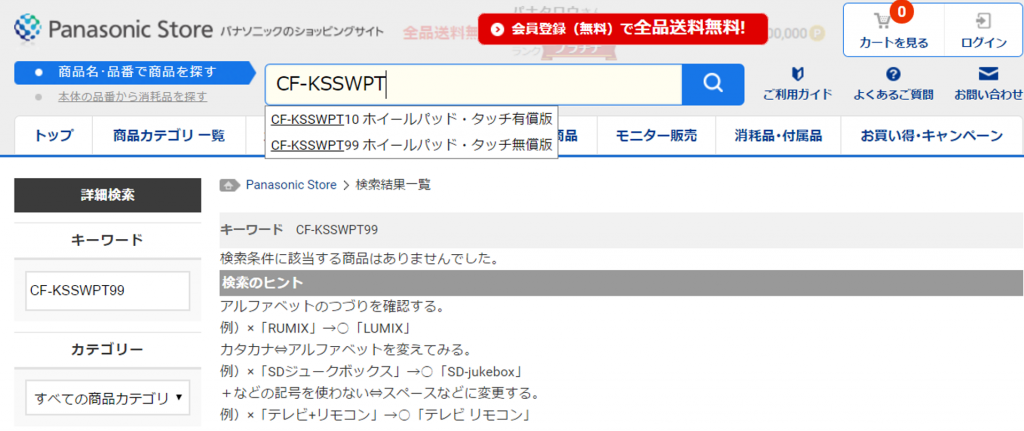The image size is (1024, 431).
Task: Open the FAQ question mark icon
Action: point(893,74)
